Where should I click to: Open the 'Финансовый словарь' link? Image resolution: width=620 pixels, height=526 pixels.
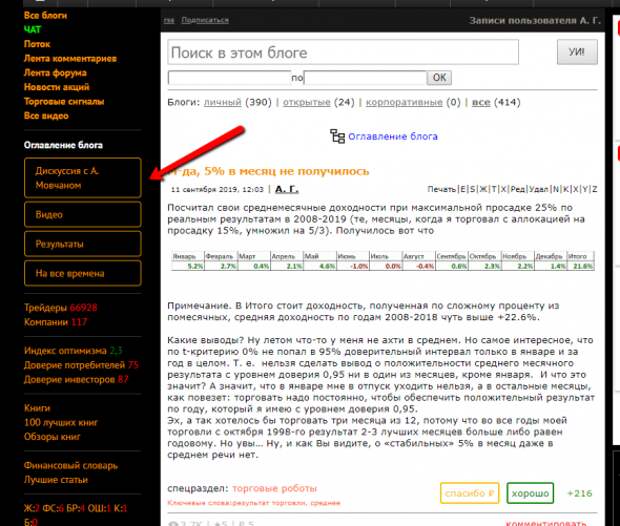click(71, 465)
